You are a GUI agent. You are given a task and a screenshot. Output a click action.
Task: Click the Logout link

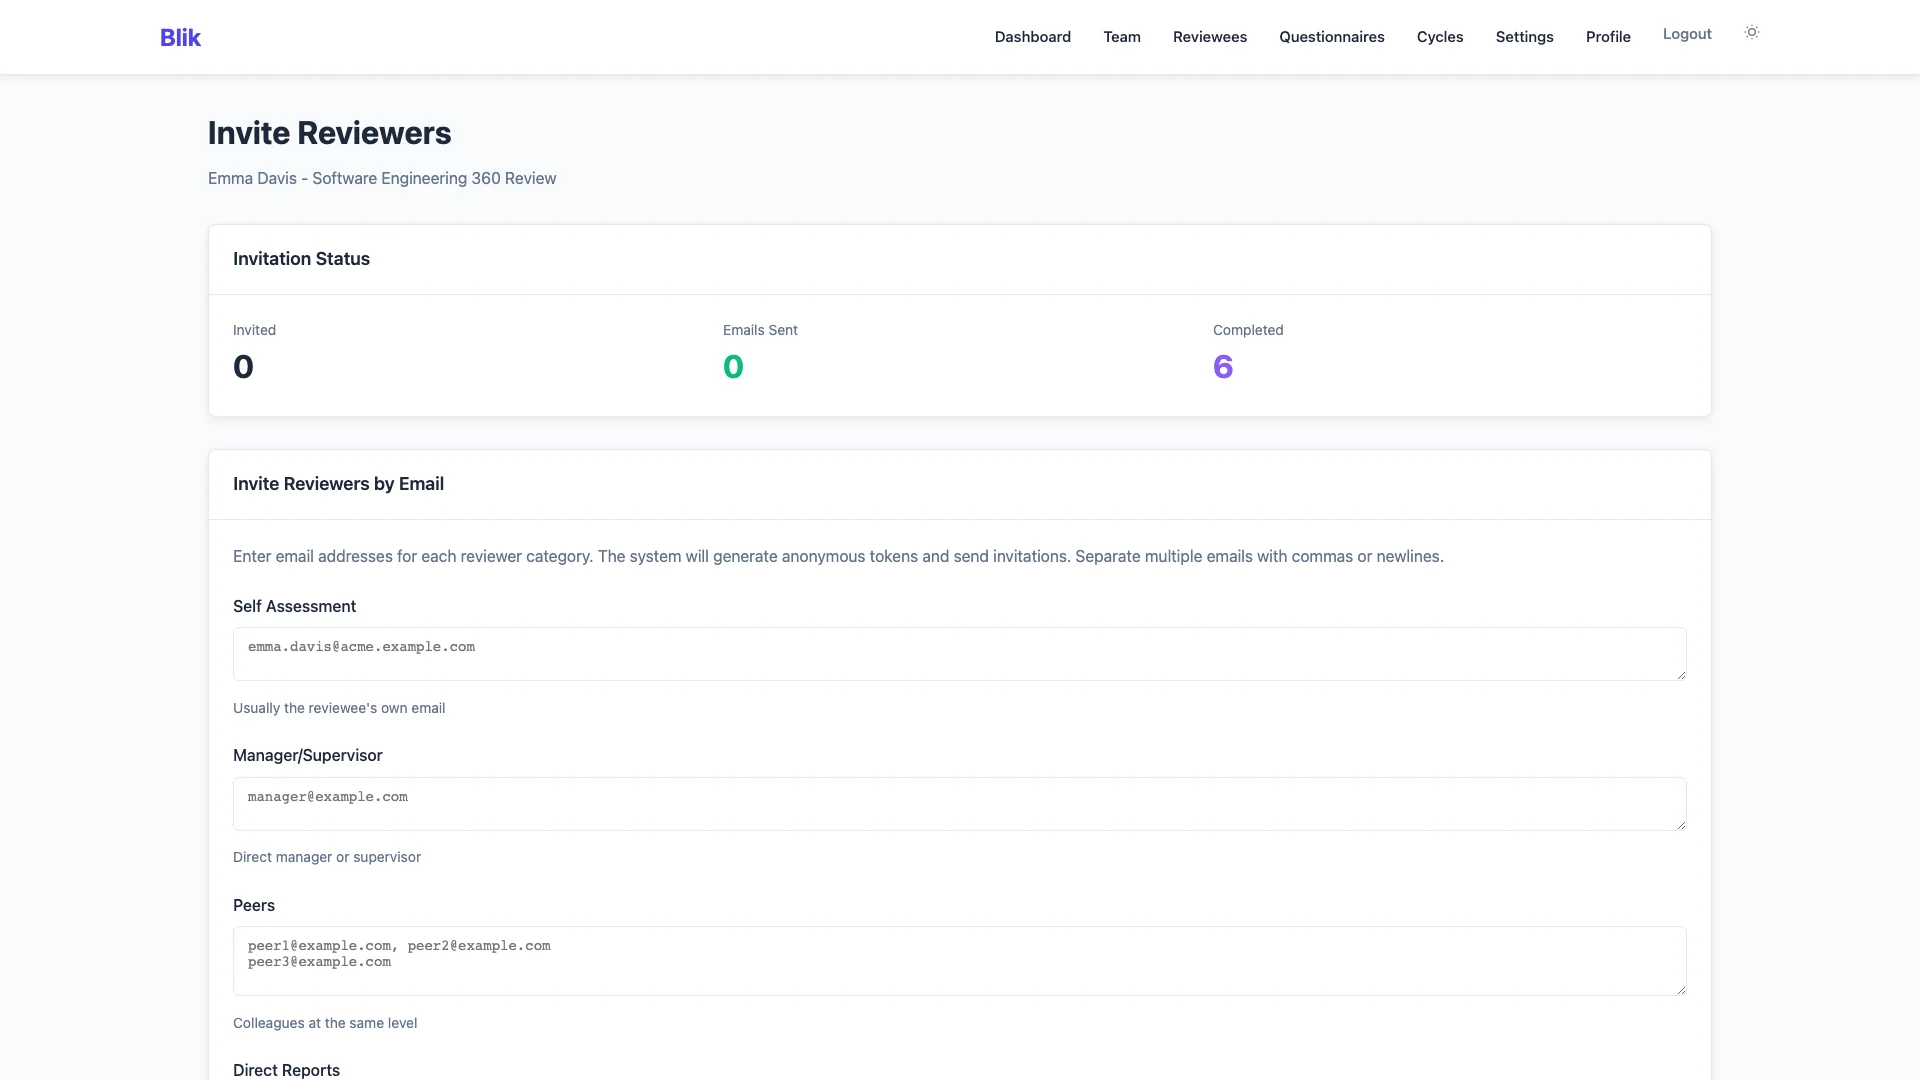[x=1687, y=34]
